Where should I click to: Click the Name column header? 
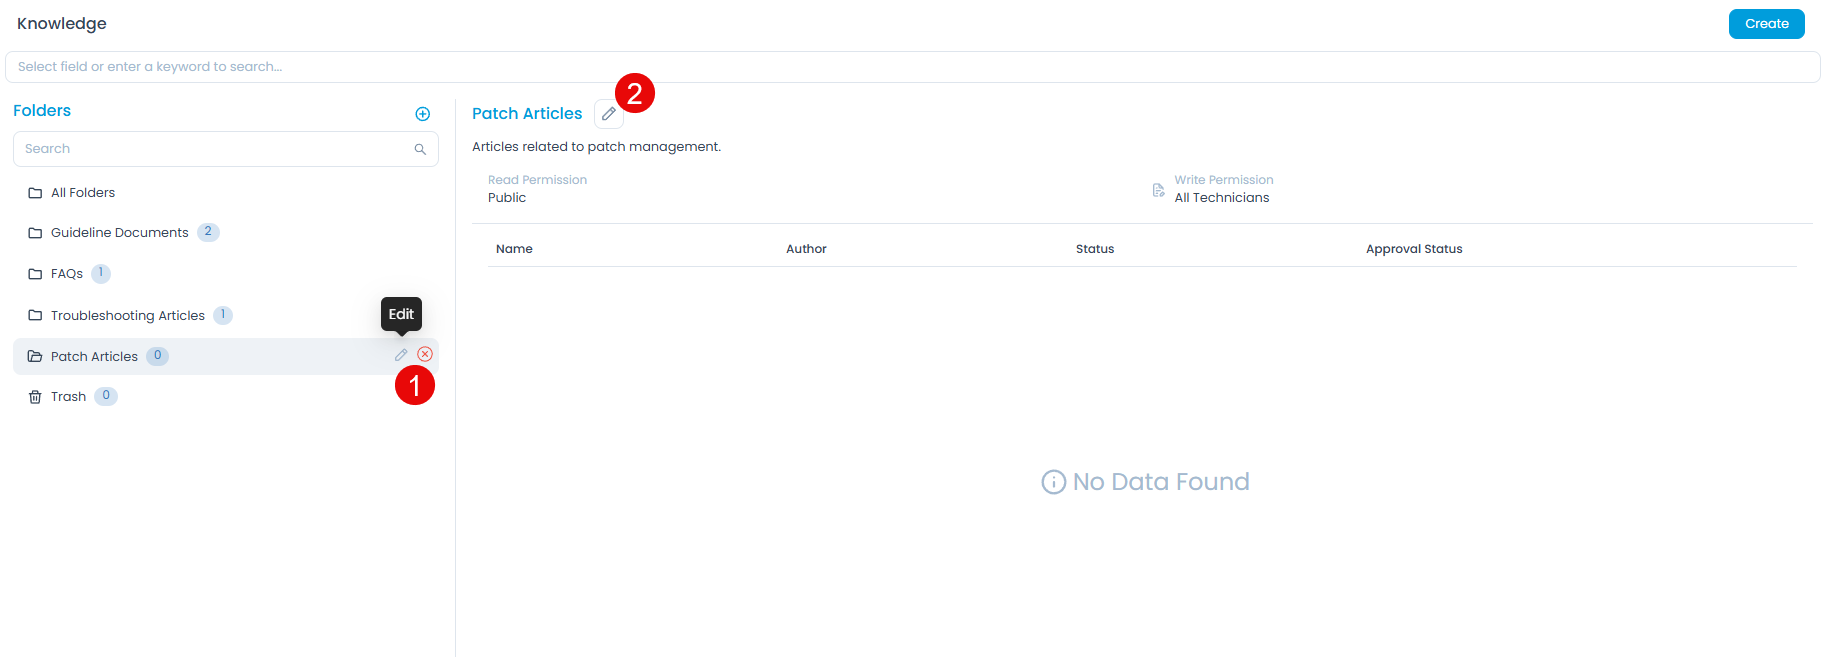point(514,249)
